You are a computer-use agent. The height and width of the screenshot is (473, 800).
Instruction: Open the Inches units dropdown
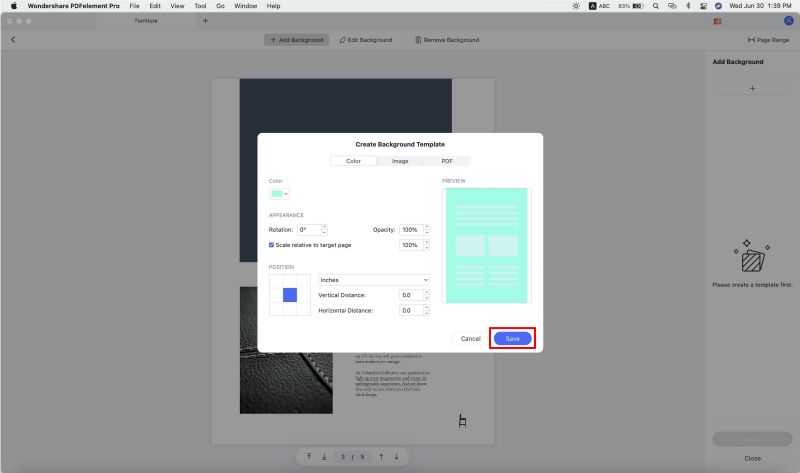click(x=373, y=280)
